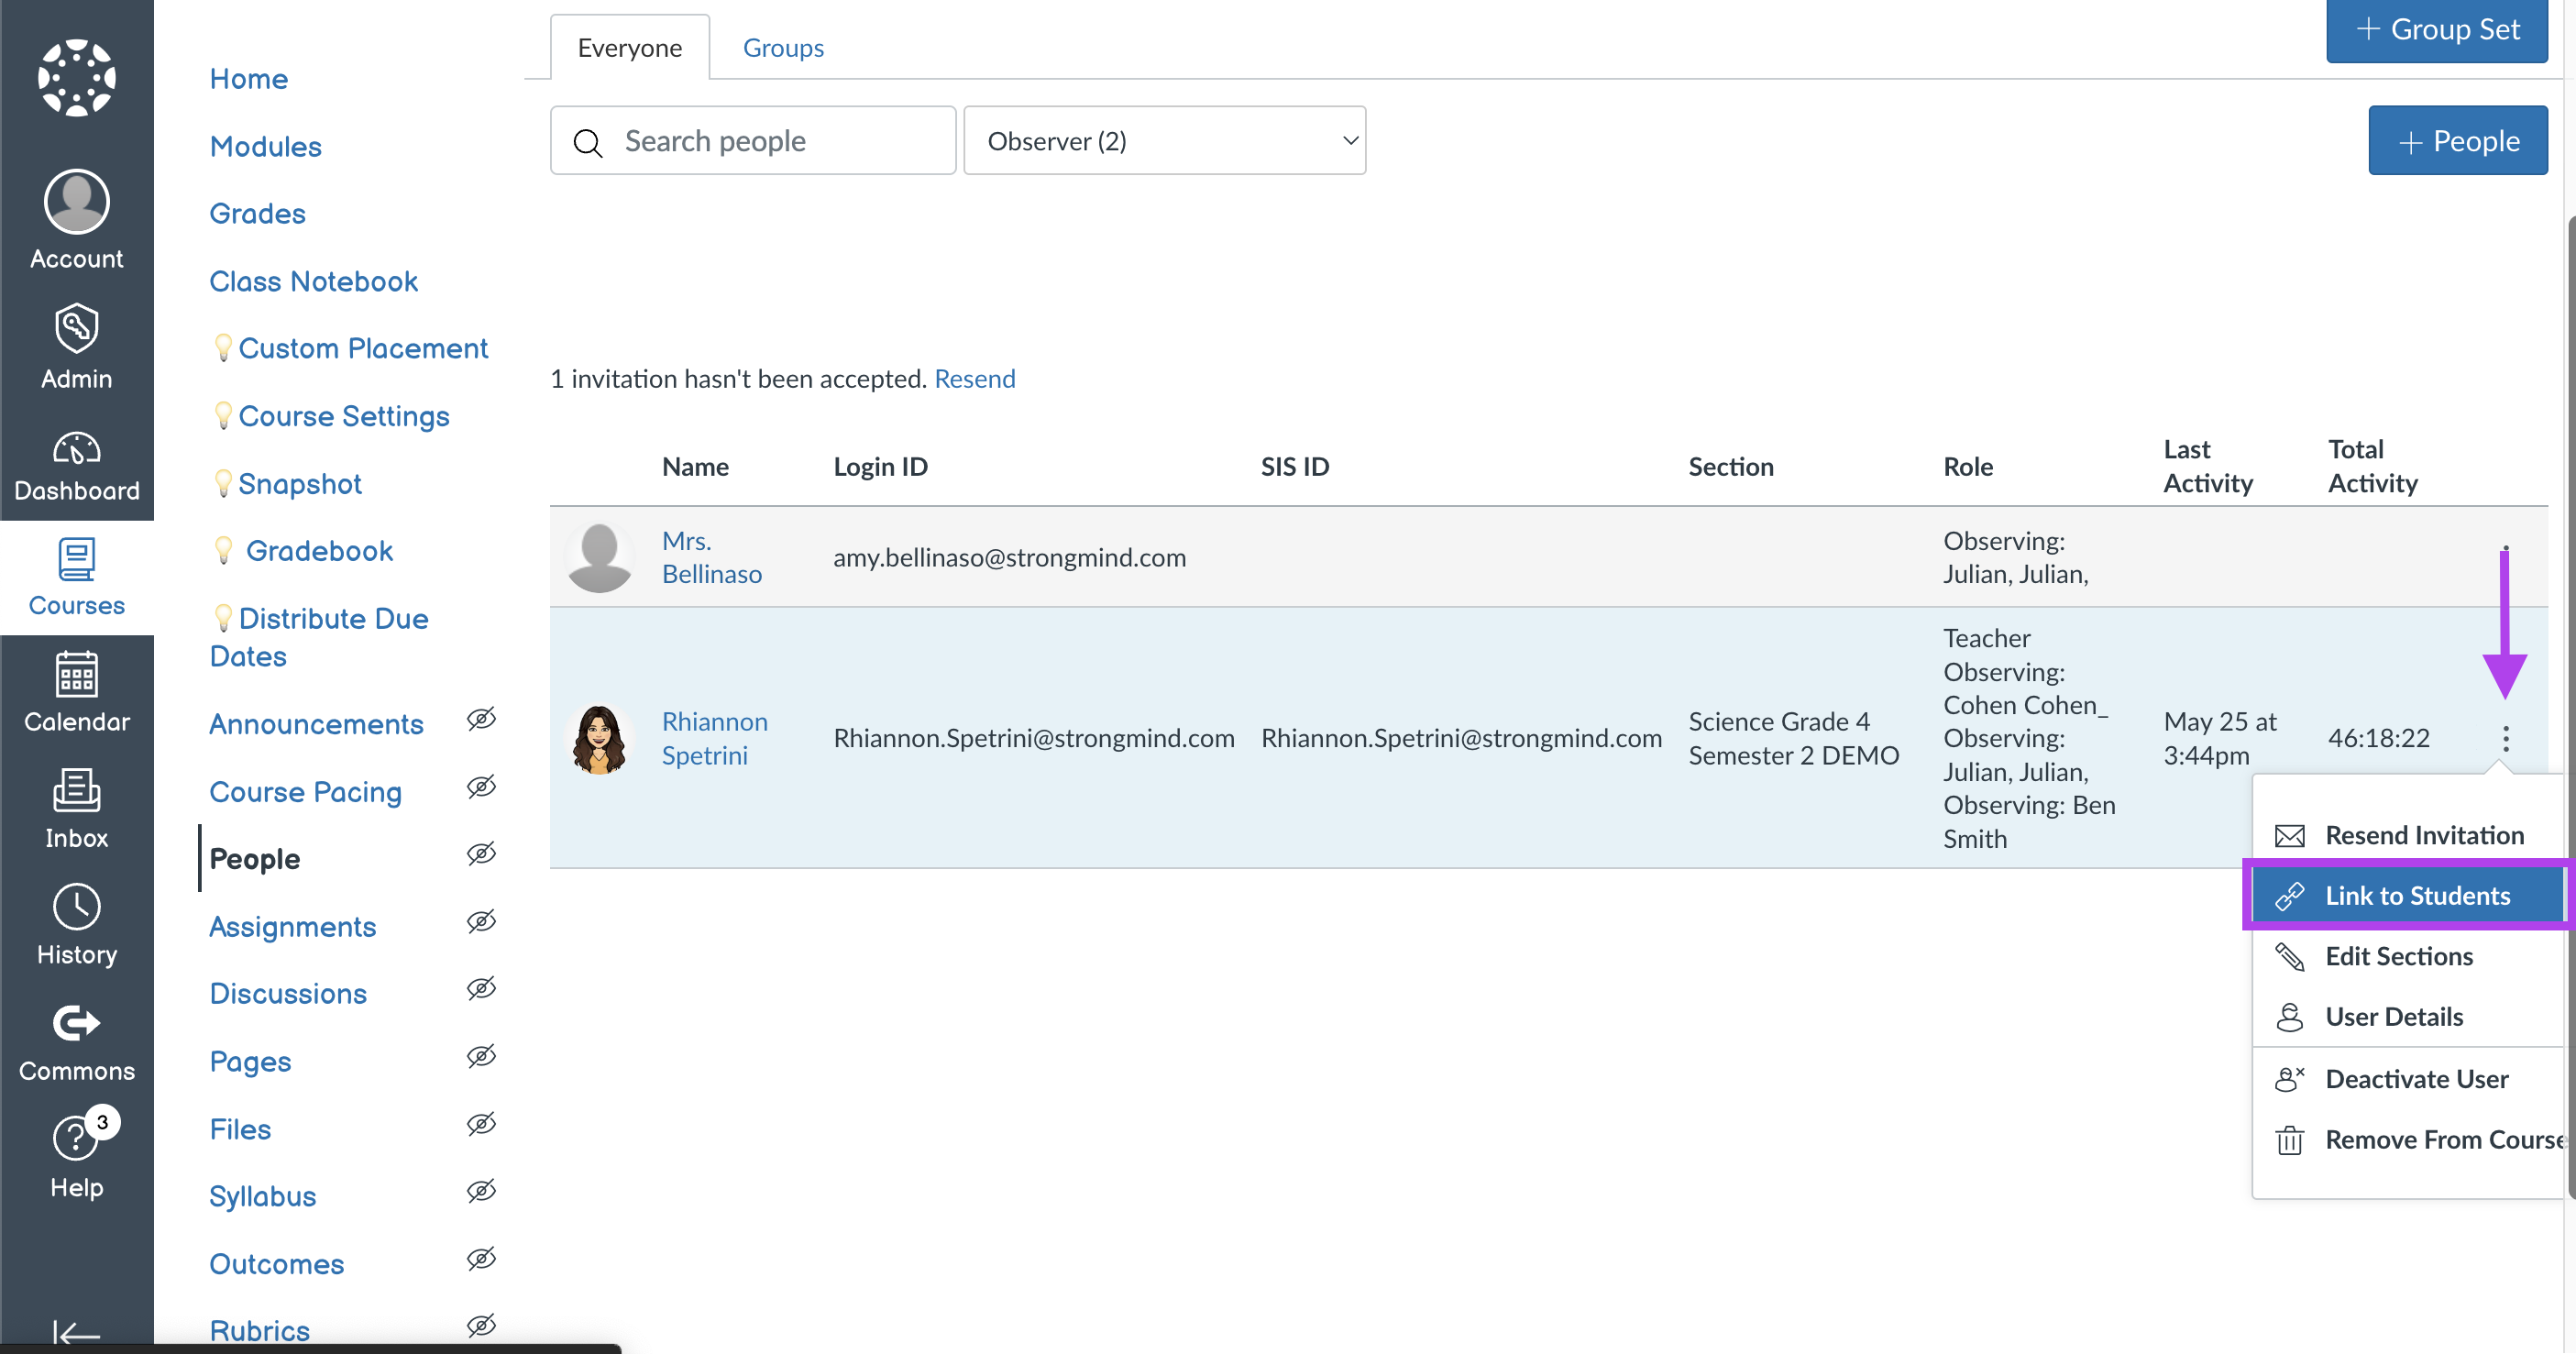Open the Observer (2) role filter dropdown

(x=1164, y=141)
